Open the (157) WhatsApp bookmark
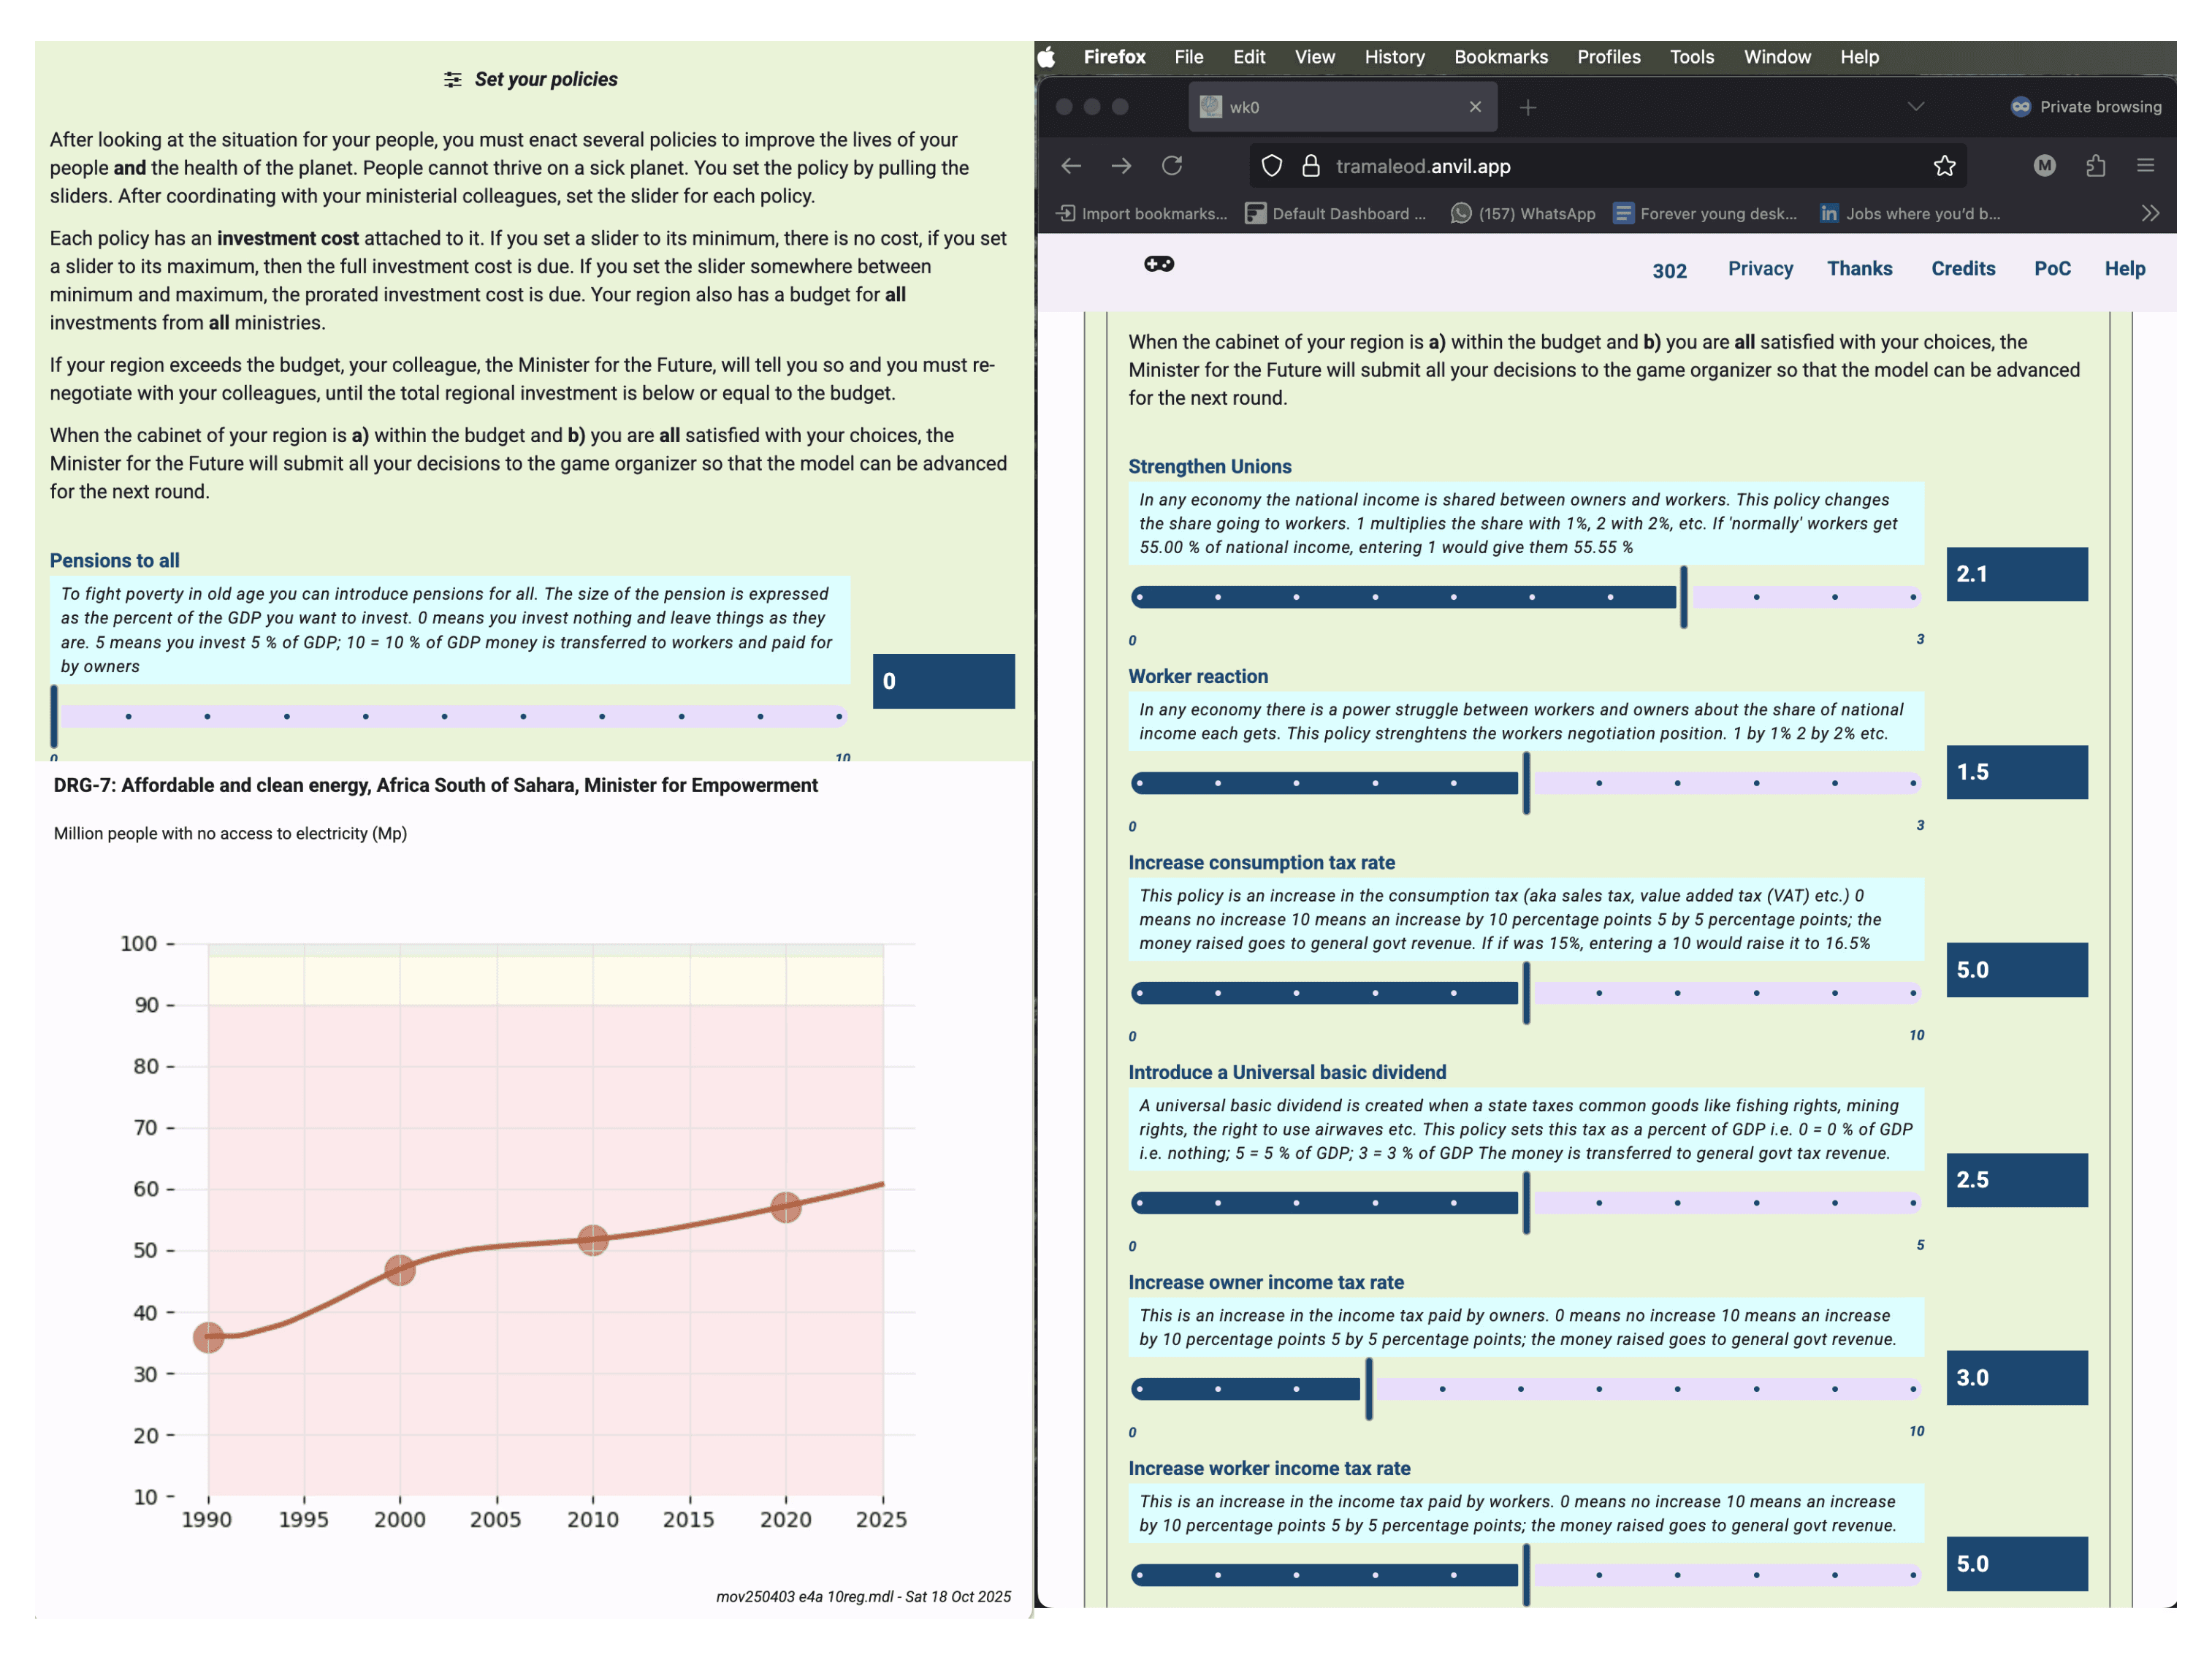This screenshot has height=1660, width=2212. tap(1523, 213)
